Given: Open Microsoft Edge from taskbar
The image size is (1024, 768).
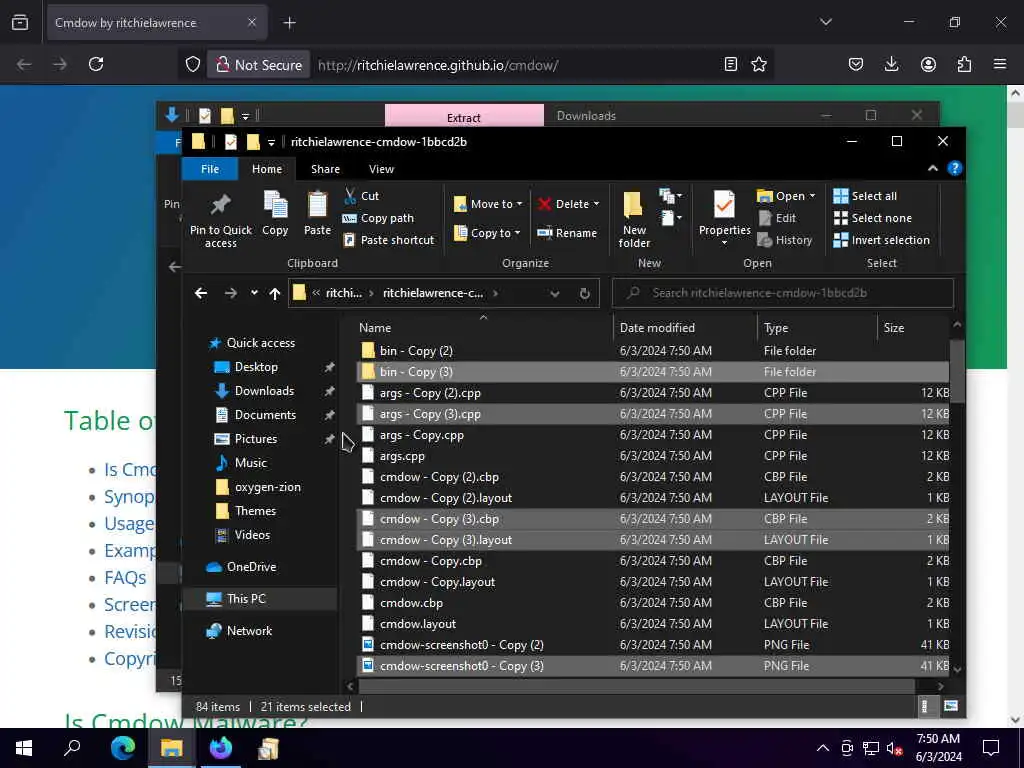Looking at the screenshot, I should click(122, 747).
